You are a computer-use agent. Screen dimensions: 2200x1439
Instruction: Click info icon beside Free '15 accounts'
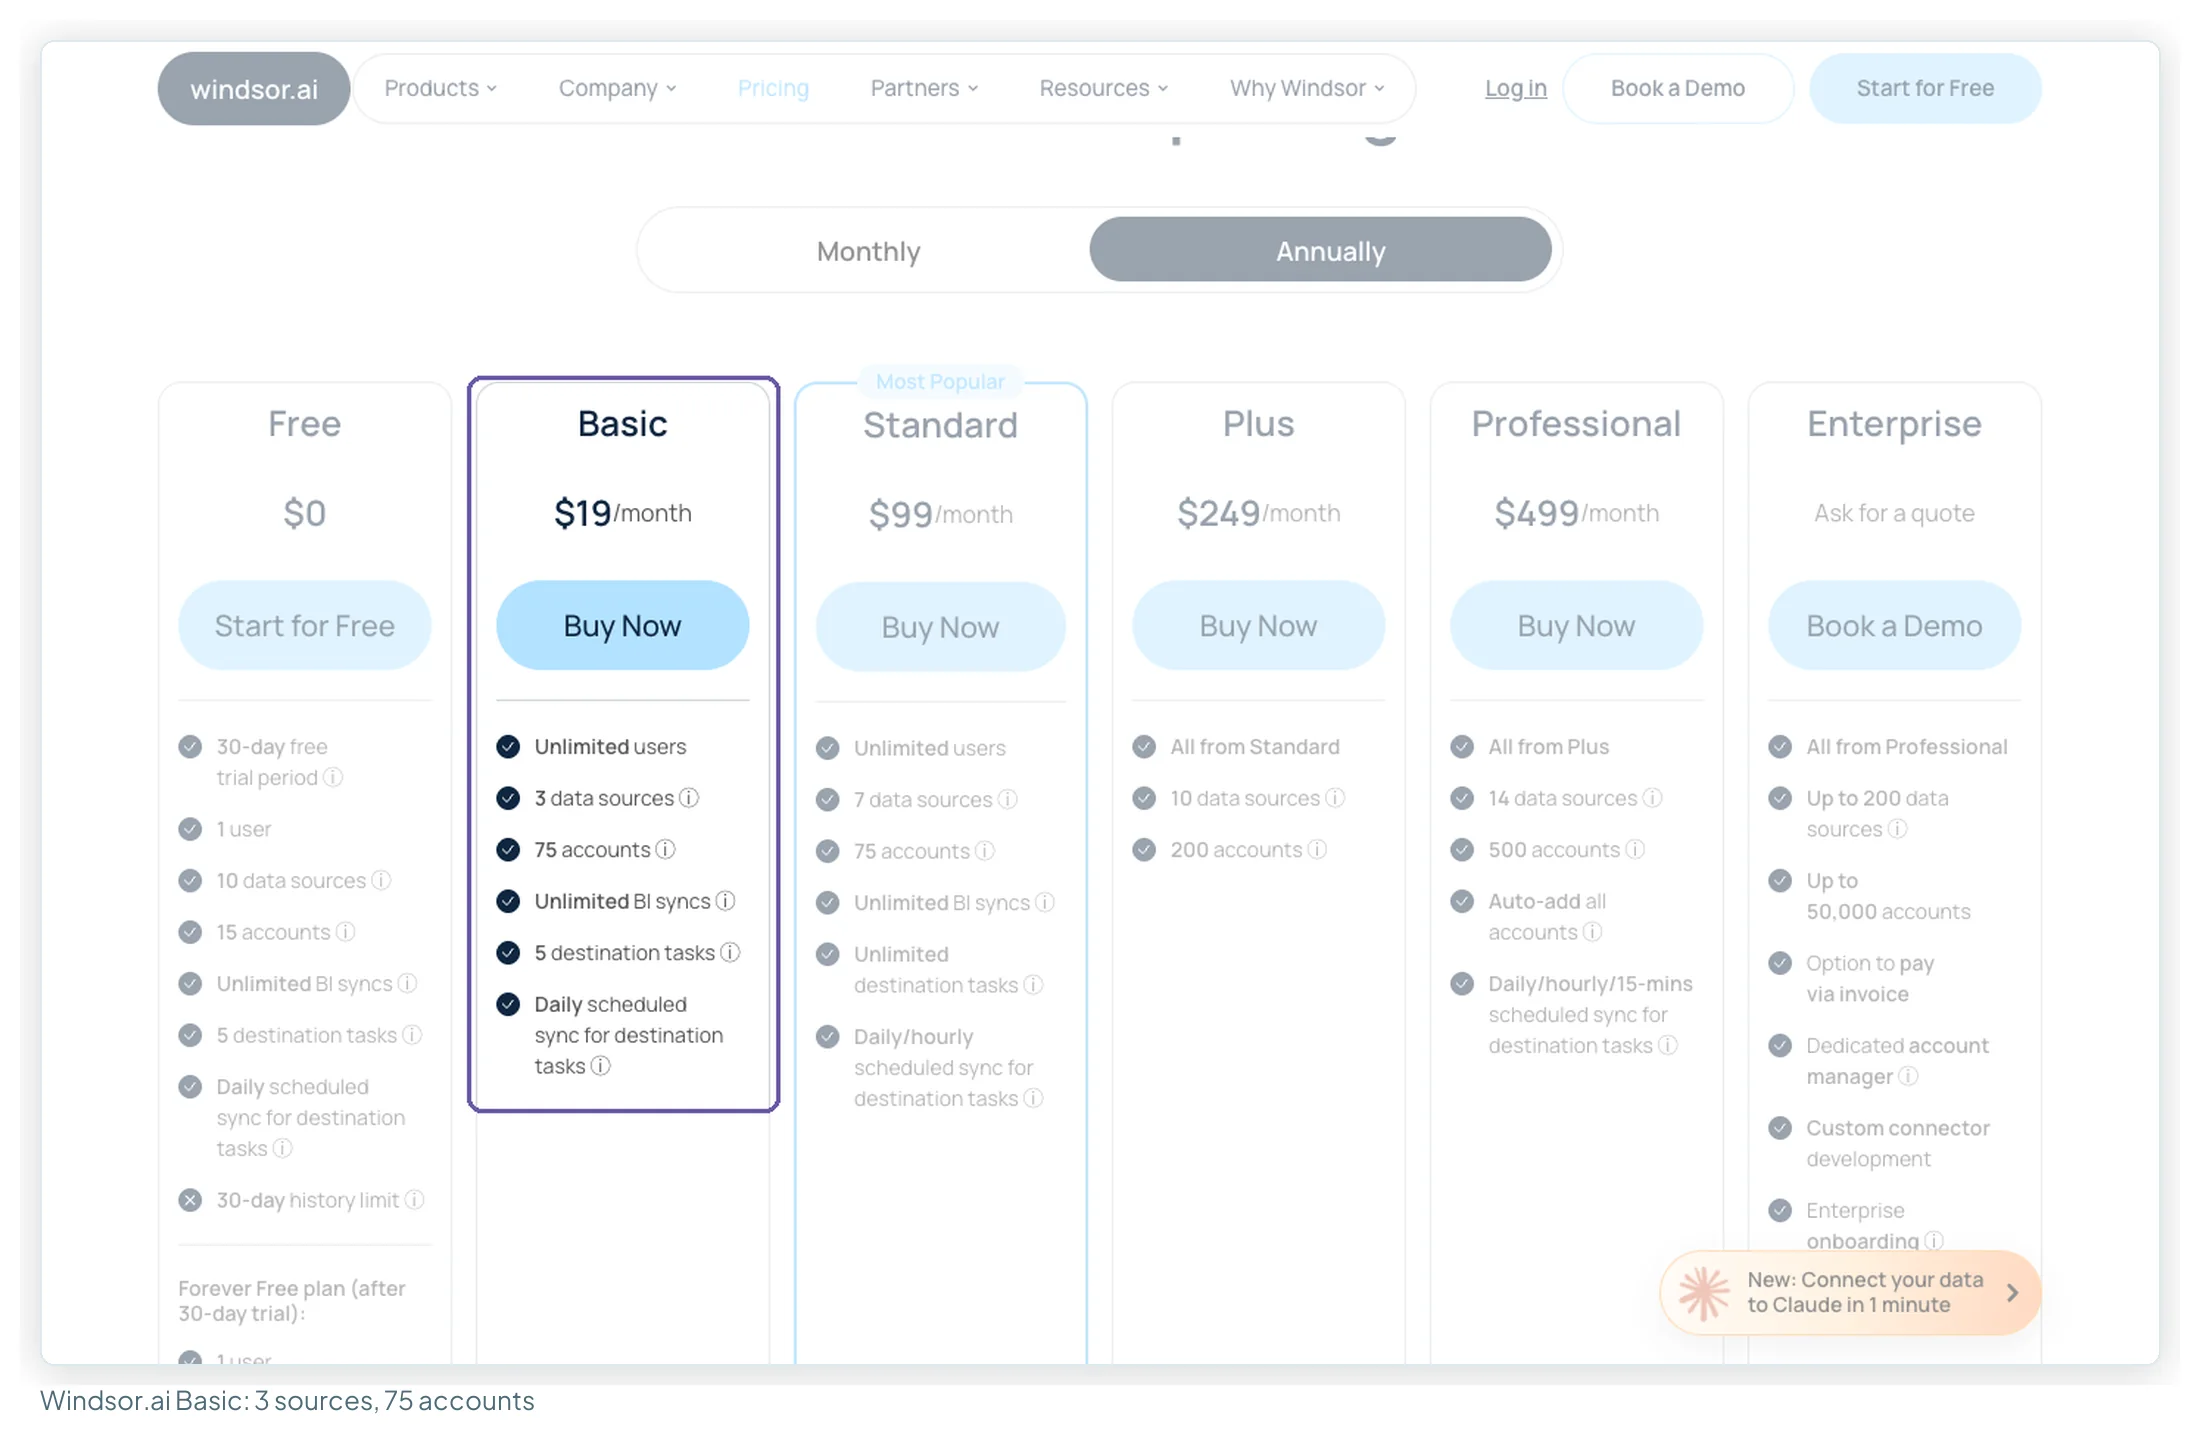click(x=345, y=932)
